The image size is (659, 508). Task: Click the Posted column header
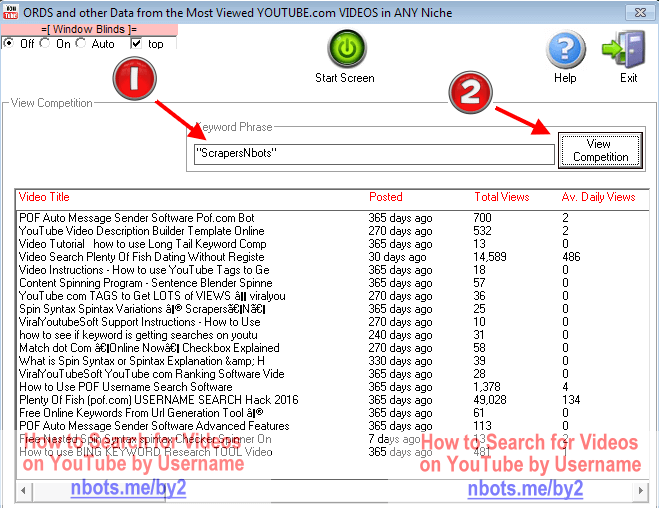(385, 197)
